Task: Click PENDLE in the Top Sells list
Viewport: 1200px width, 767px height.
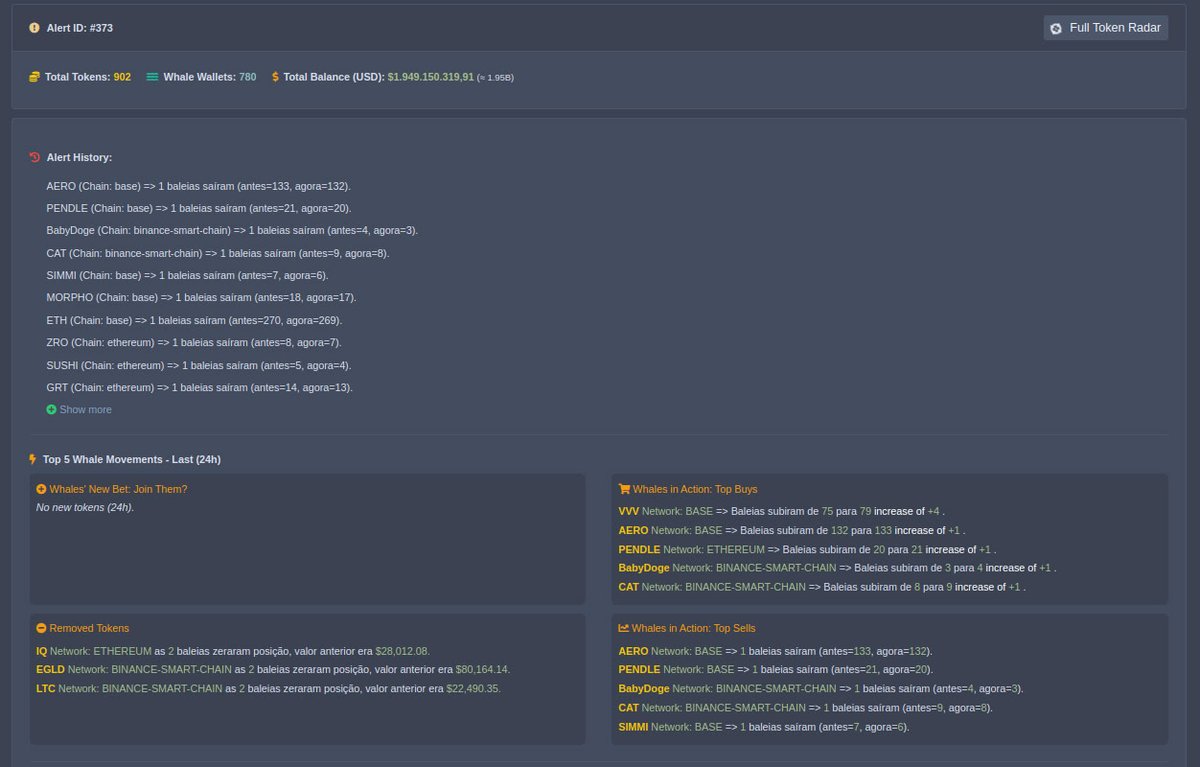Action: 639,669
